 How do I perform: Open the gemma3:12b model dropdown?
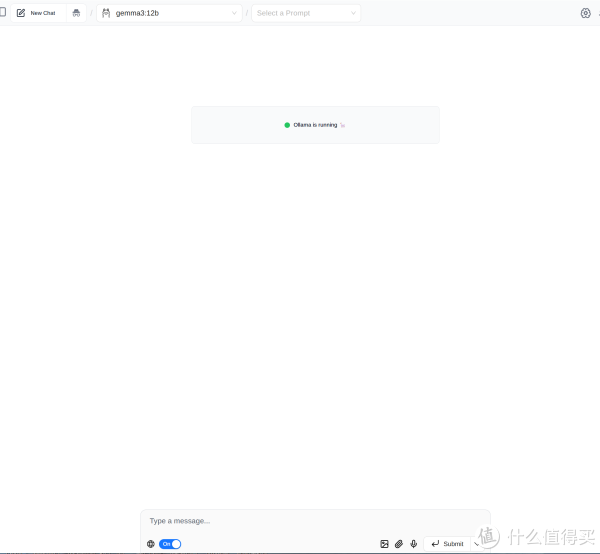click(170, 13)
